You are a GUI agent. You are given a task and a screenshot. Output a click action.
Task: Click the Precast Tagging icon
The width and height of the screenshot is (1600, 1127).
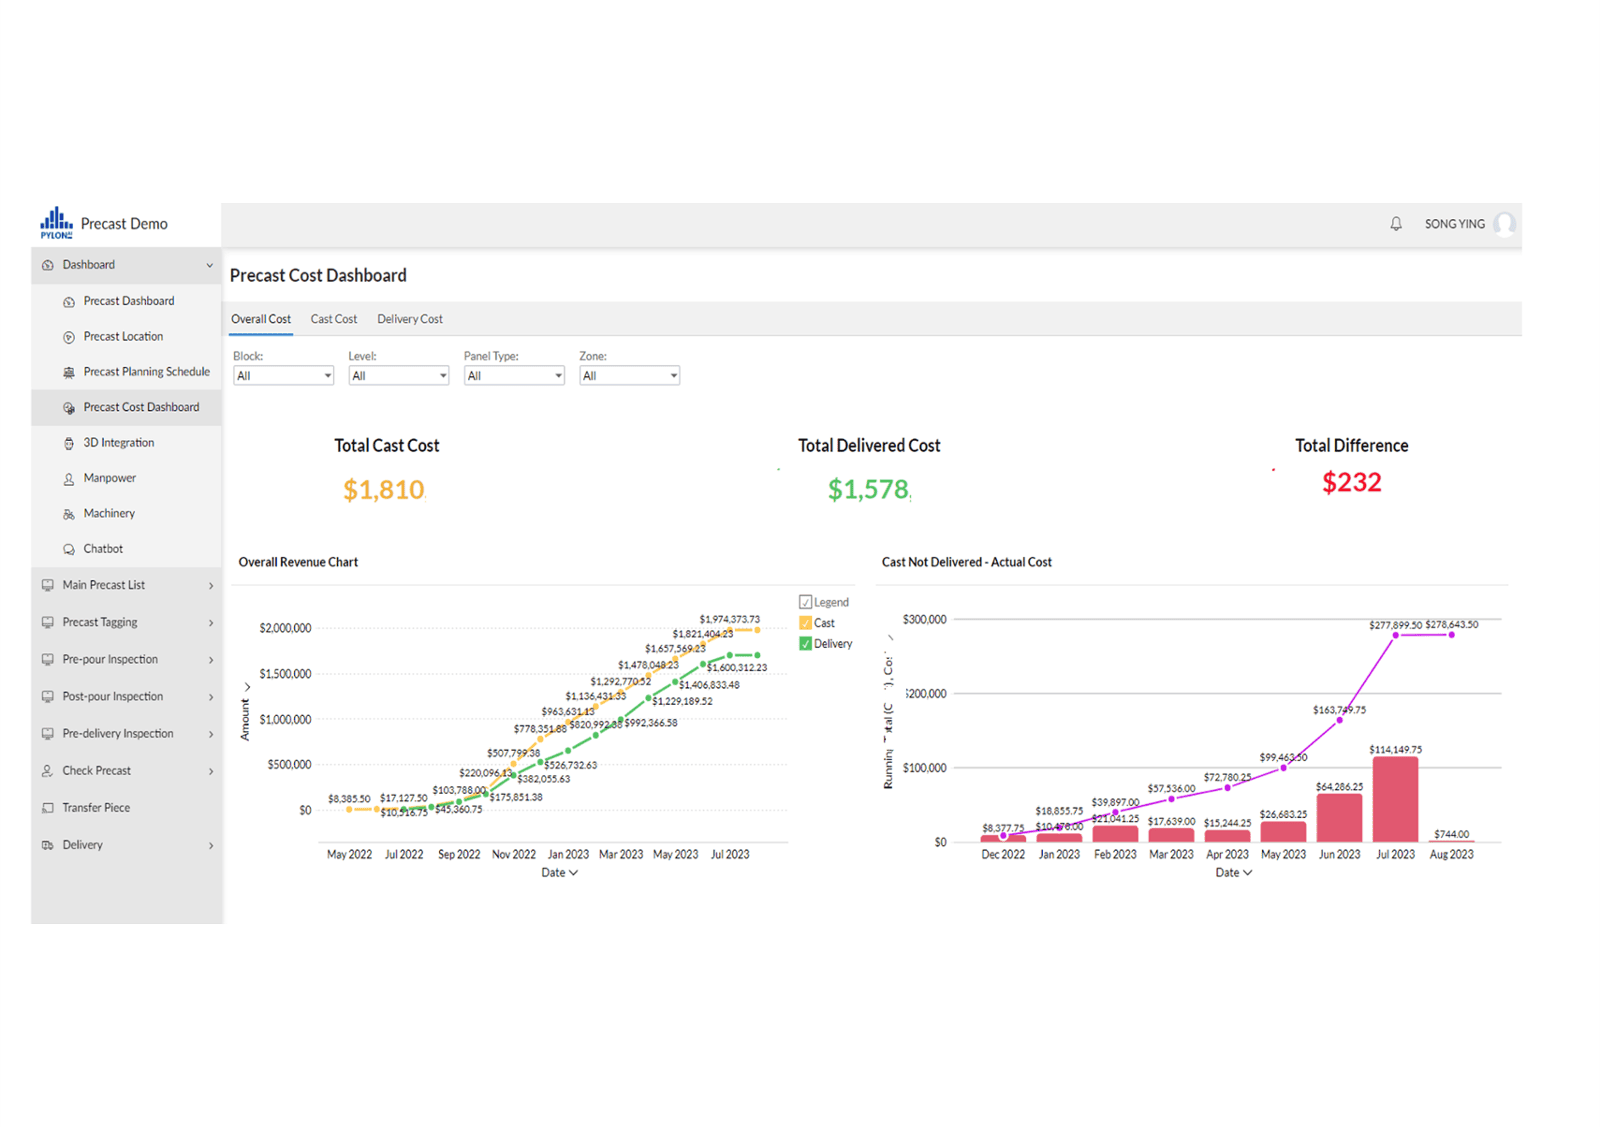click(48, 622)
